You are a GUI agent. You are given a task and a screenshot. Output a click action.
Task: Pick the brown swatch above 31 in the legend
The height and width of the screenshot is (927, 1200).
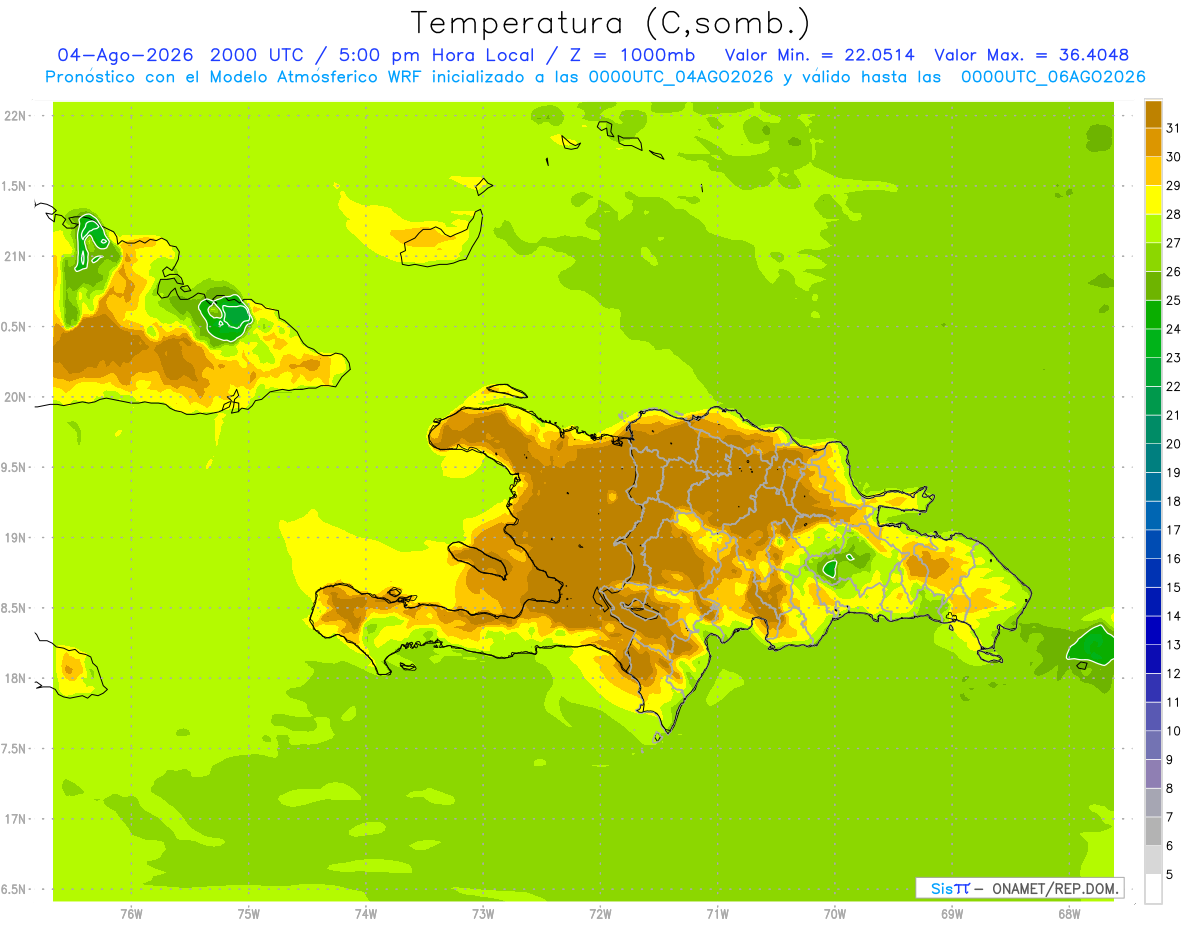coord(1153,114)
